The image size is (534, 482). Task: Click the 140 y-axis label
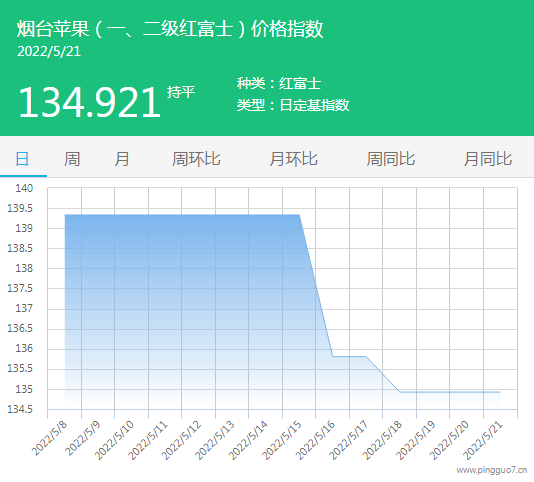click(x=24, y=188)
